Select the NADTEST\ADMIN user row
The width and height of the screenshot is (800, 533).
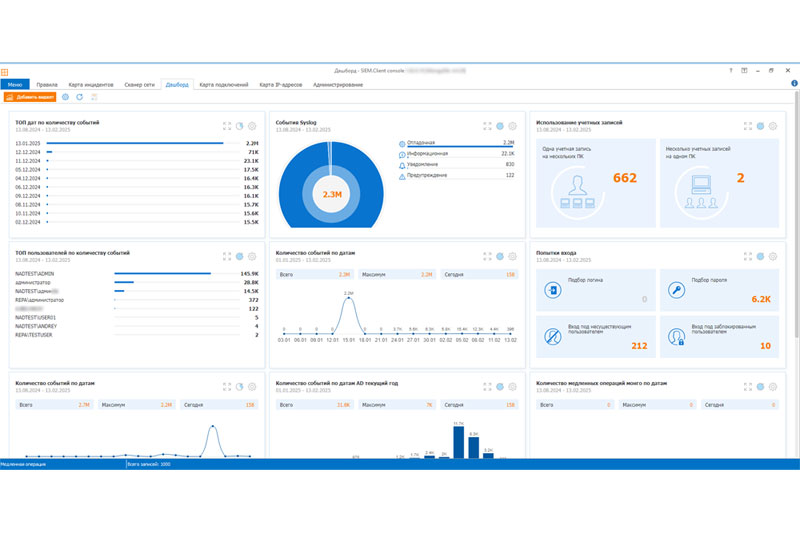click(137, 273)
